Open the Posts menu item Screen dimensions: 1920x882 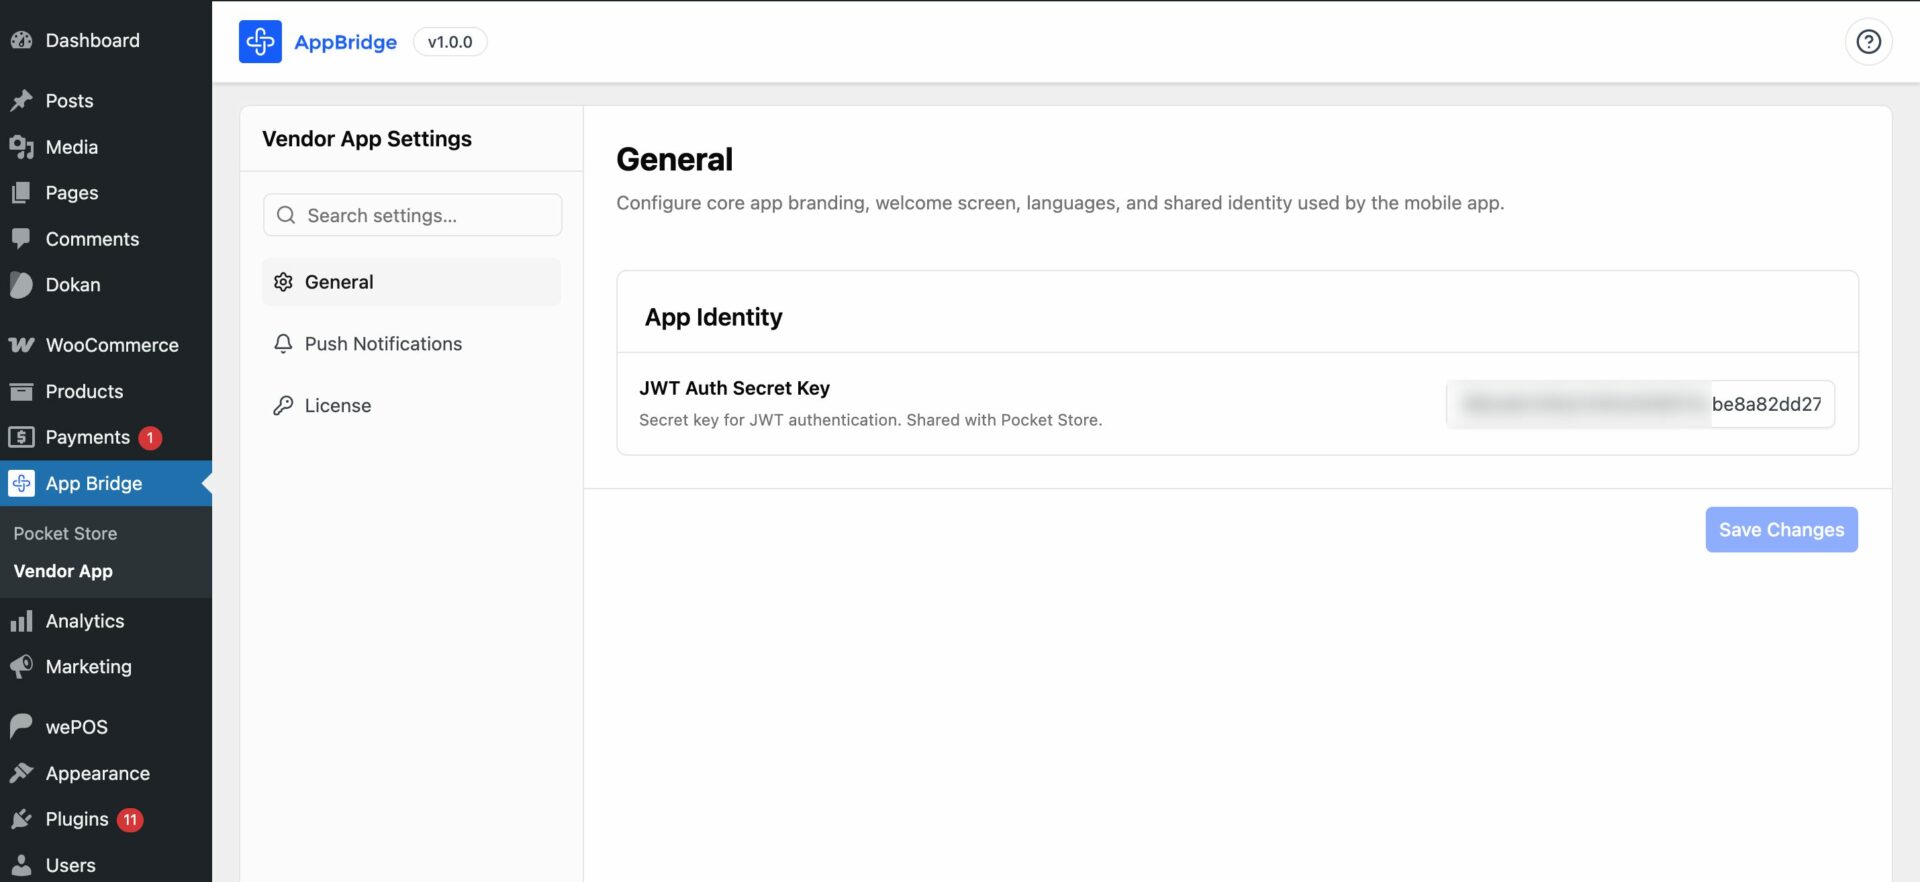(x=106, y=101)
